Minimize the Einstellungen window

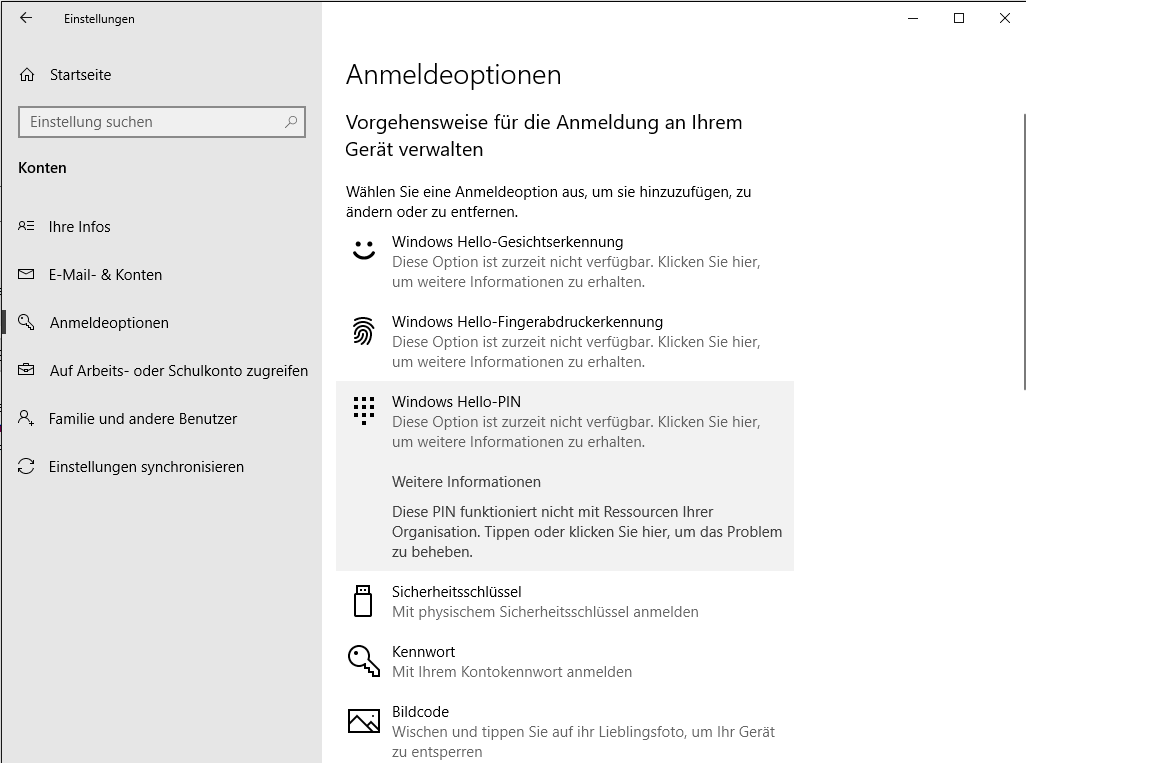(913, 18)
